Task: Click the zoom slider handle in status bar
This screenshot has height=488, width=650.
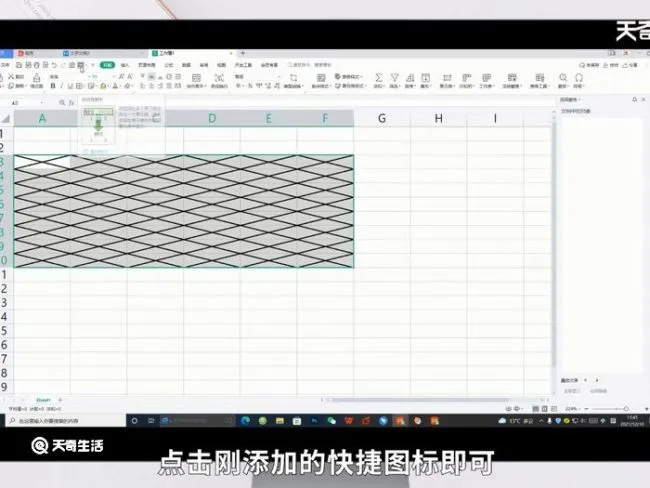Action: click(626, 409)
